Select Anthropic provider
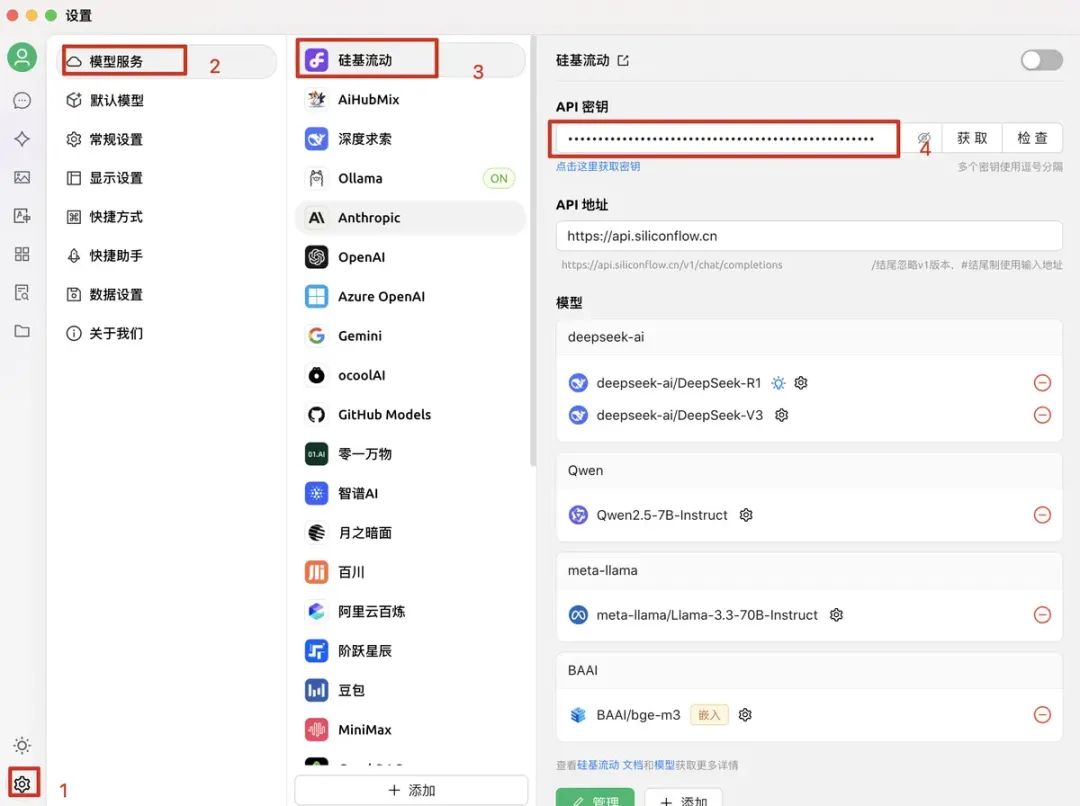Screen dimensions: 1080x806 click(x=411, y=218)
